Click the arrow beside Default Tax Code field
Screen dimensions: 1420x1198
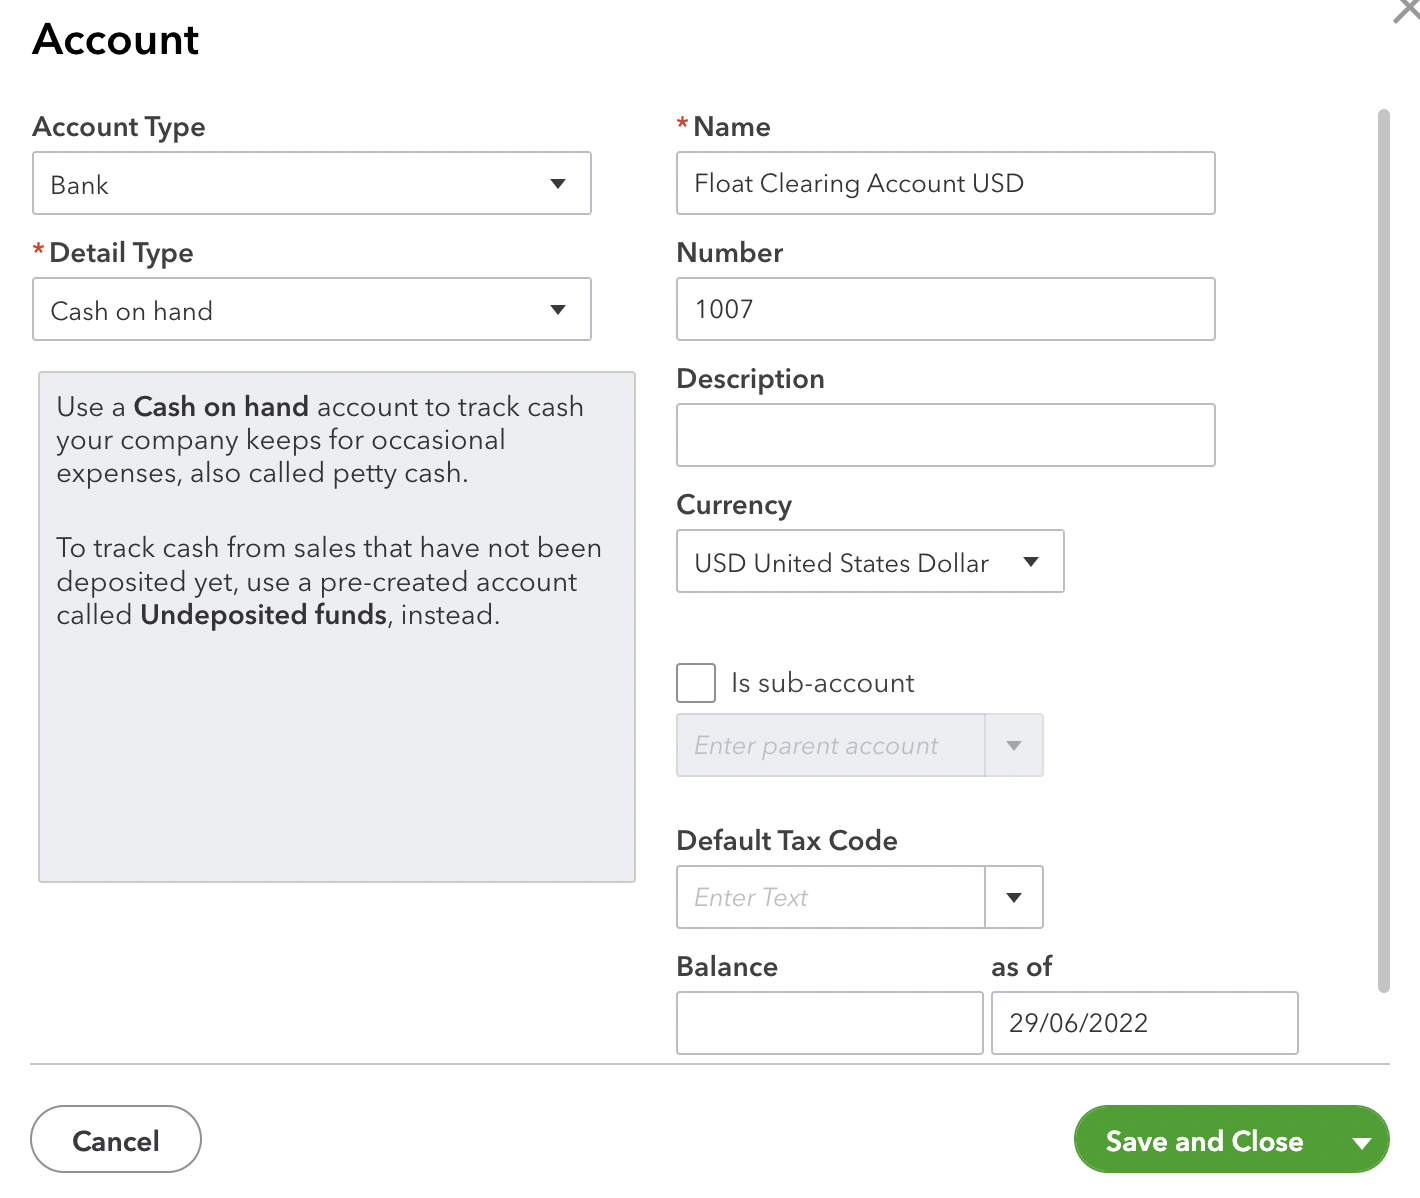tap(1014, 898)
